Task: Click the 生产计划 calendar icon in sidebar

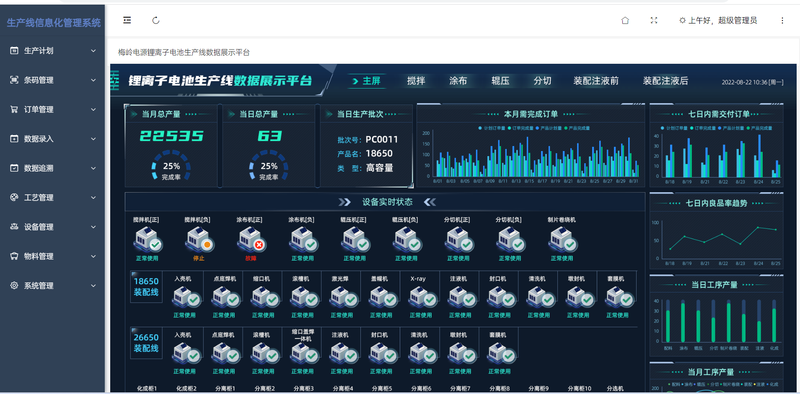Action: pos(14,51)
